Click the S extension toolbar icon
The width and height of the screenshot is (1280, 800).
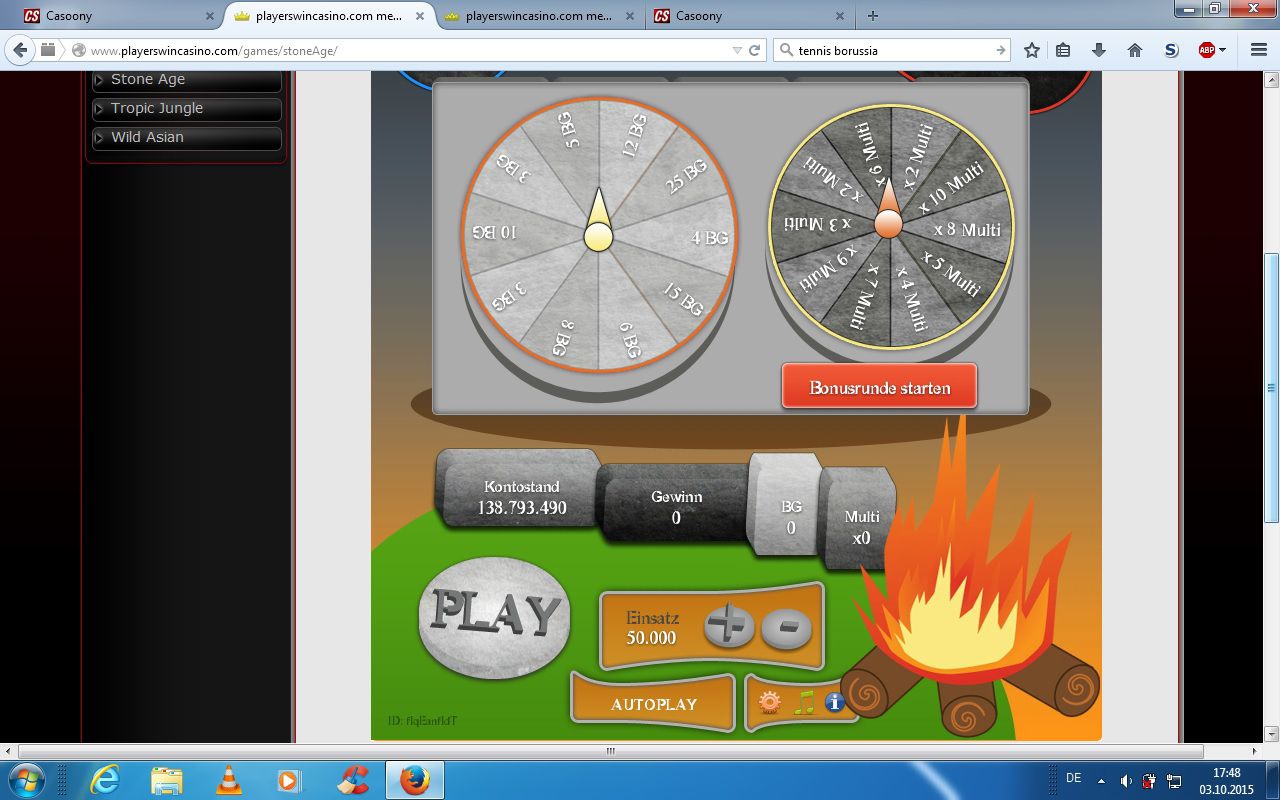(x=1171, y=50)
